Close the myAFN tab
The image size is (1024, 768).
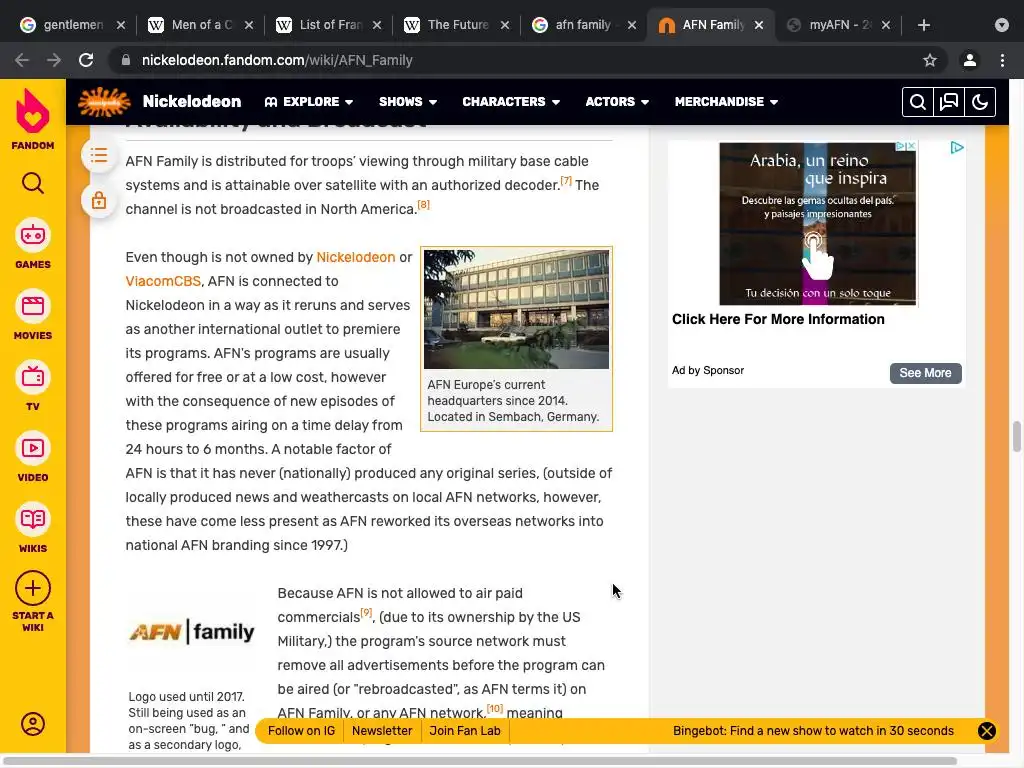pyautogui.click(x=886, y=25)
